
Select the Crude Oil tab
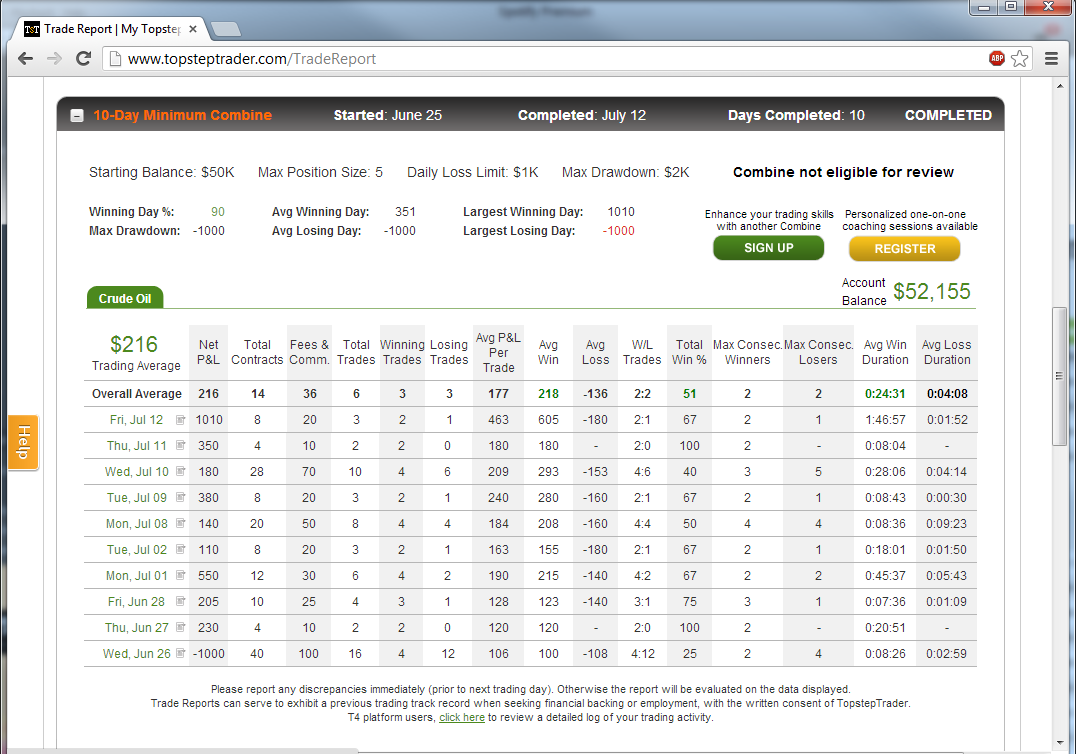125,298
